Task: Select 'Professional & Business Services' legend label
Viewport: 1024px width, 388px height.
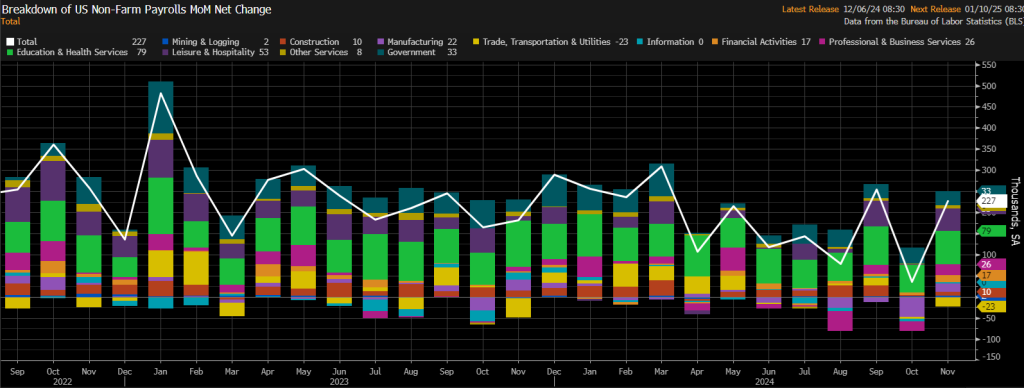Action: pos(895,42)
